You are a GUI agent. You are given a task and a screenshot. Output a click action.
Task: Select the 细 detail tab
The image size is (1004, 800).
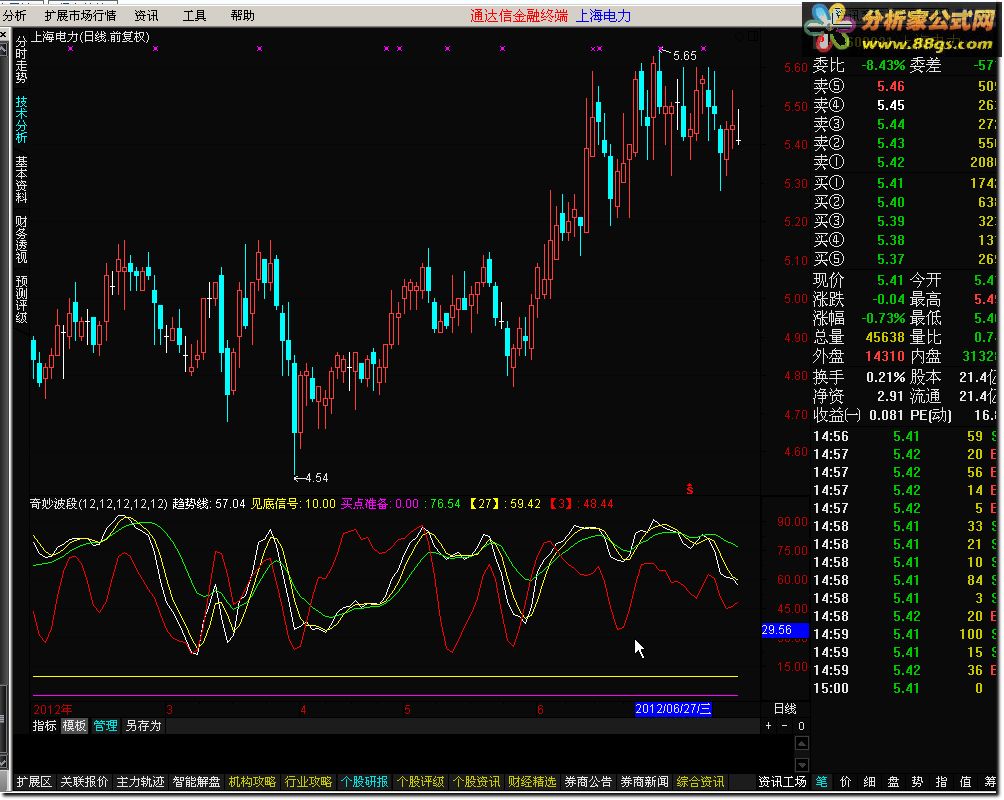coord(870,781)
